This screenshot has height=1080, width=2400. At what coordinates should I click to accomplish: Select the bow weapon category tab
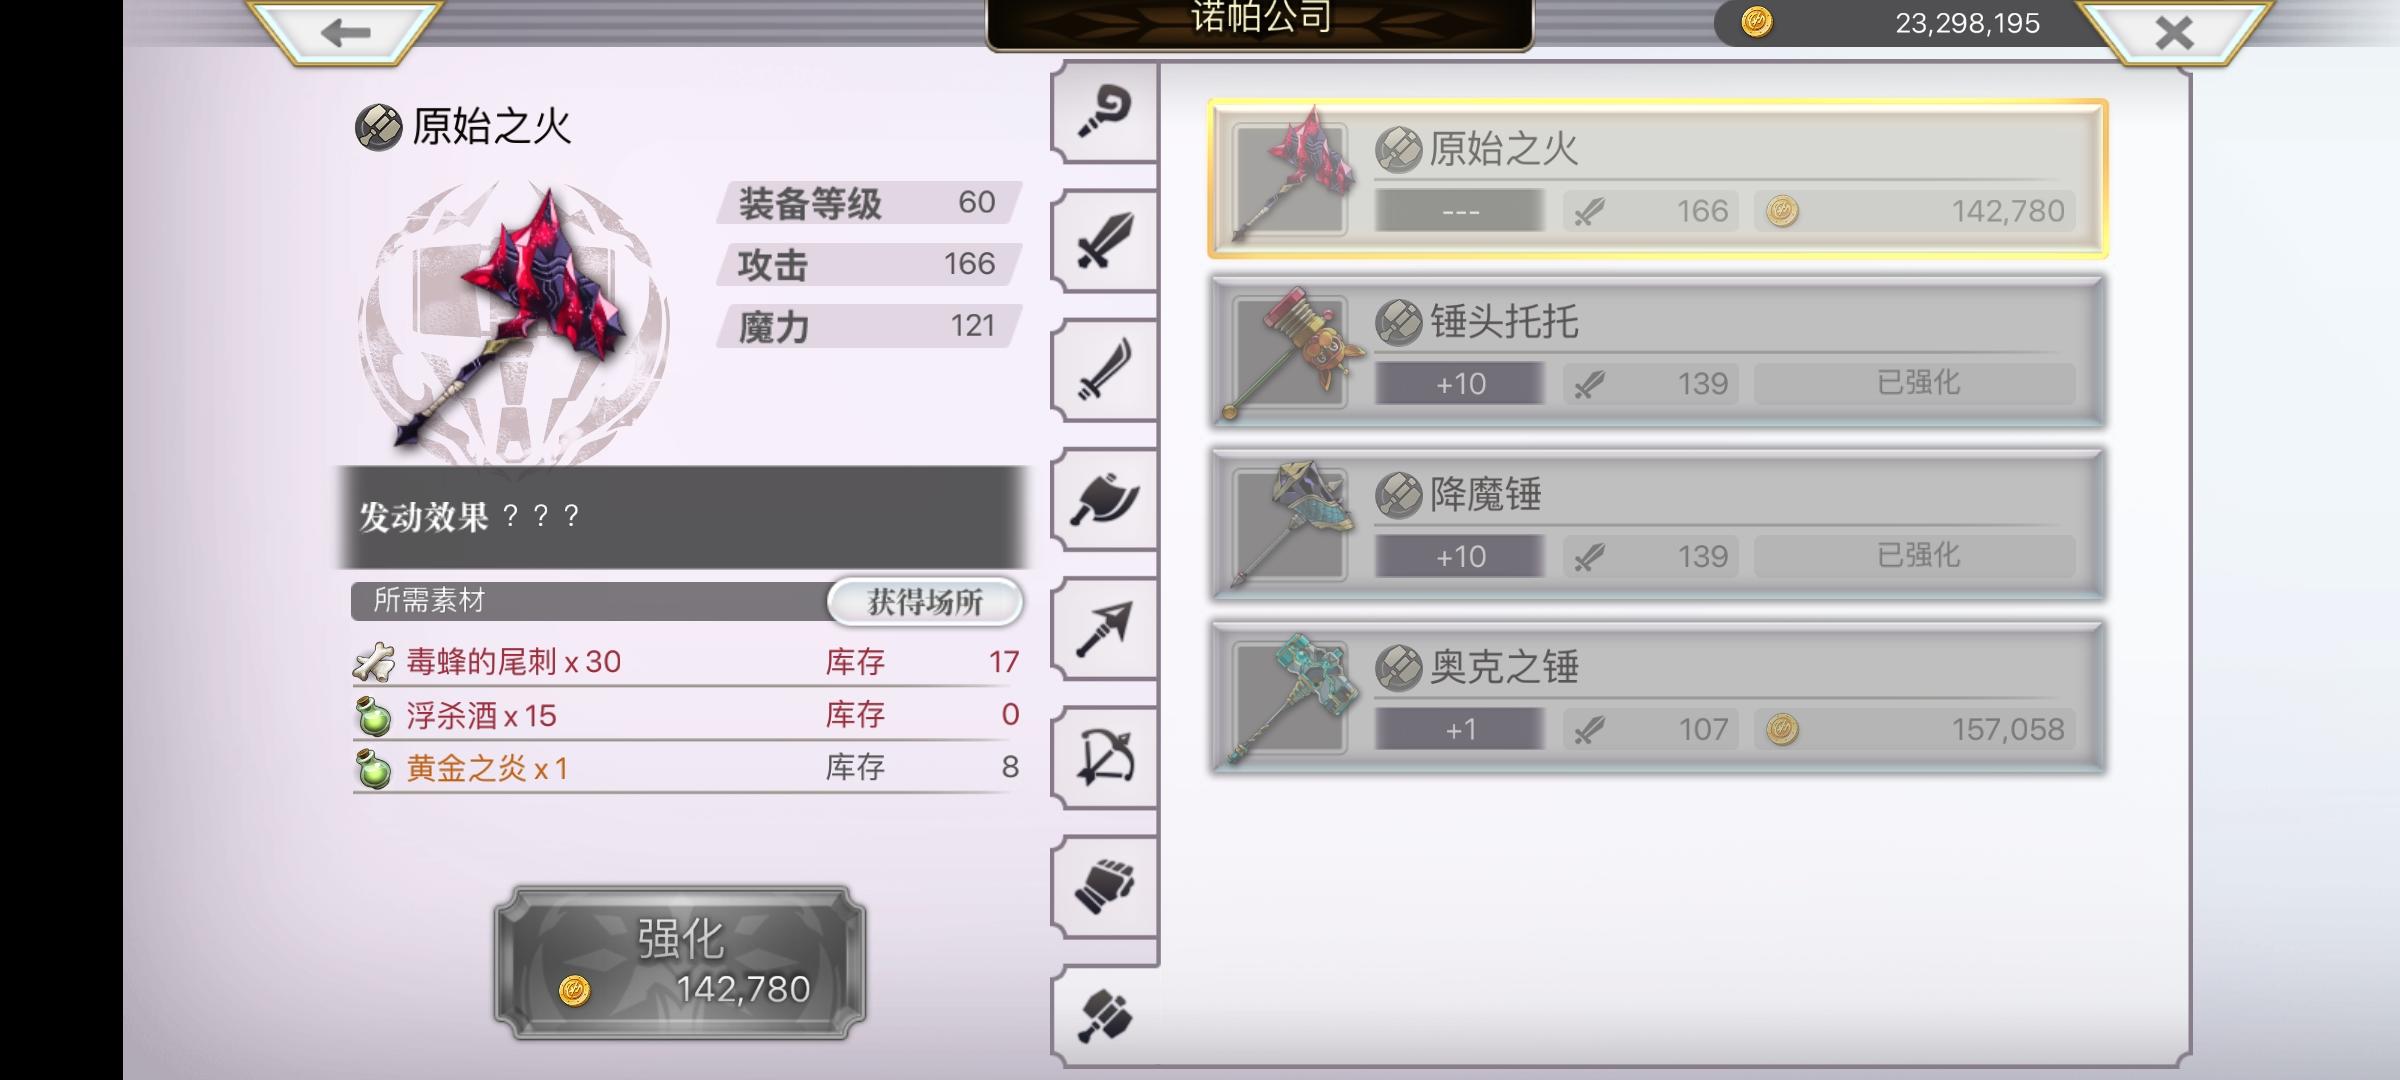[x=1105, y=757]
